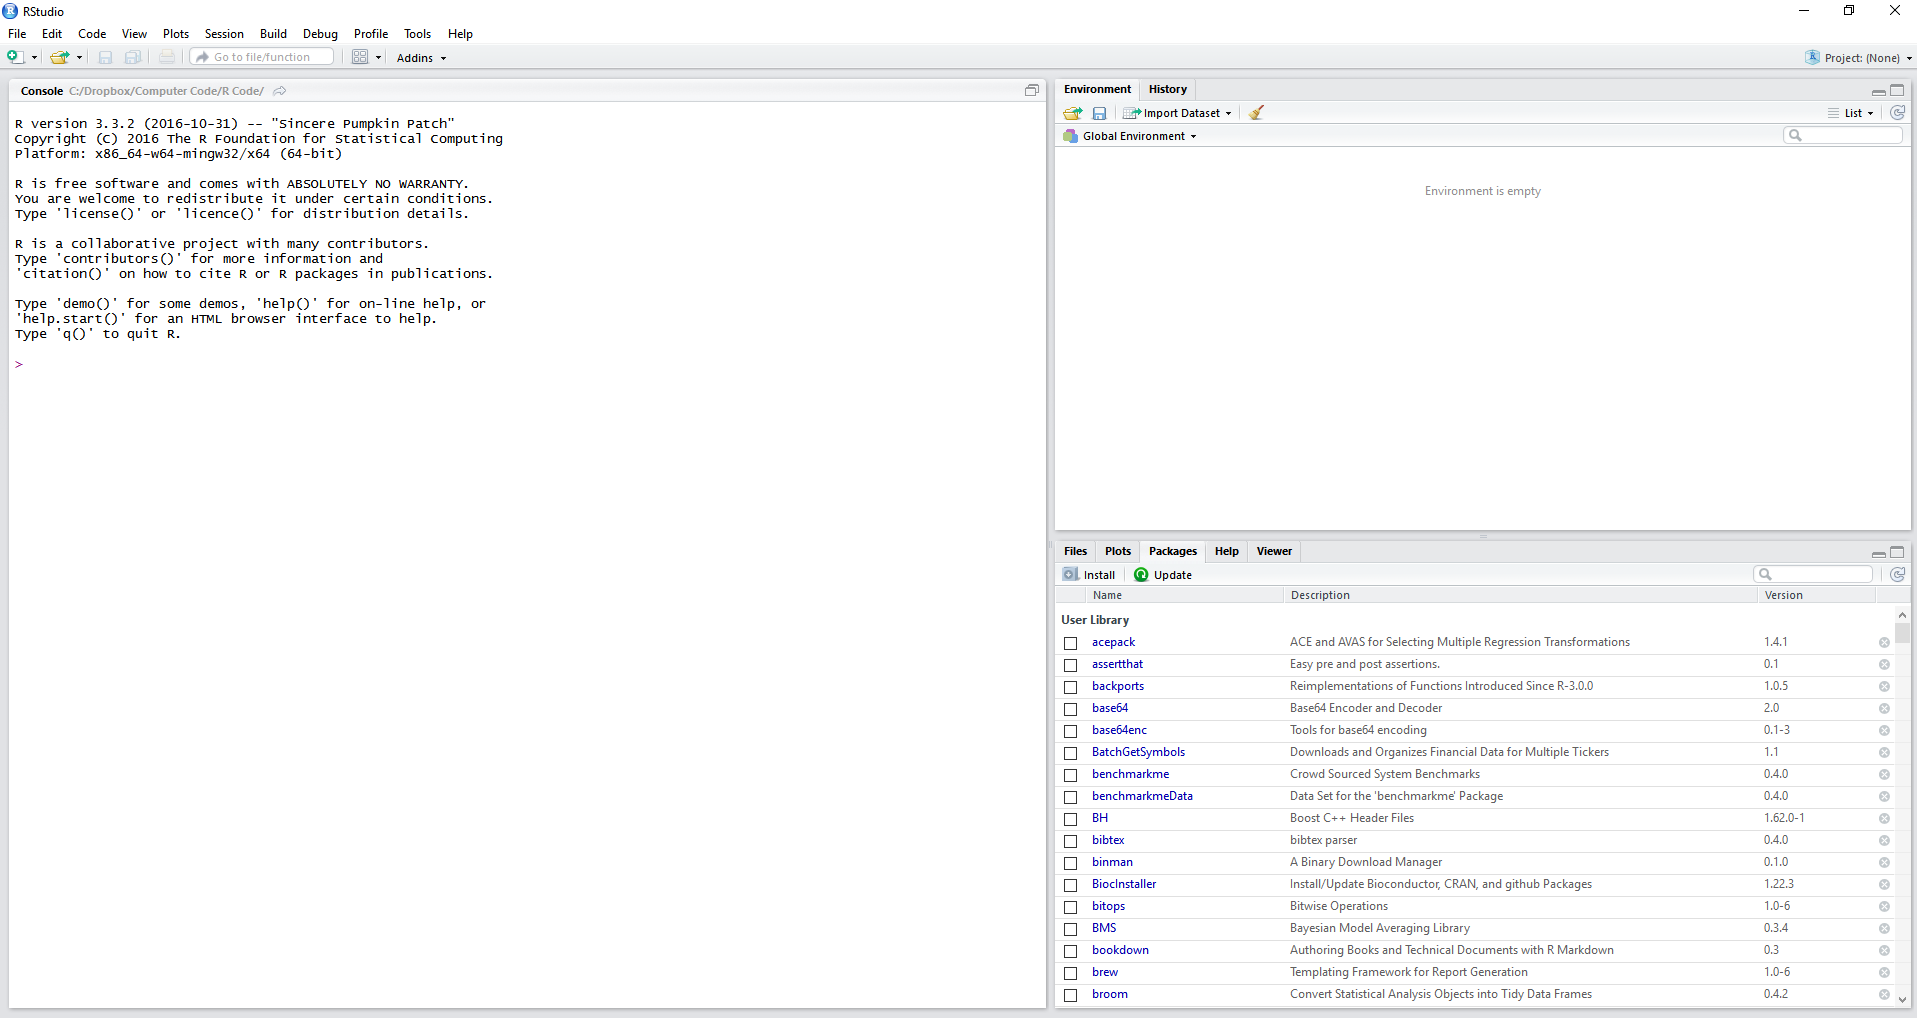1917x1018 pixels.
Task: Switch to the History tab
Action: (1167, 89)
